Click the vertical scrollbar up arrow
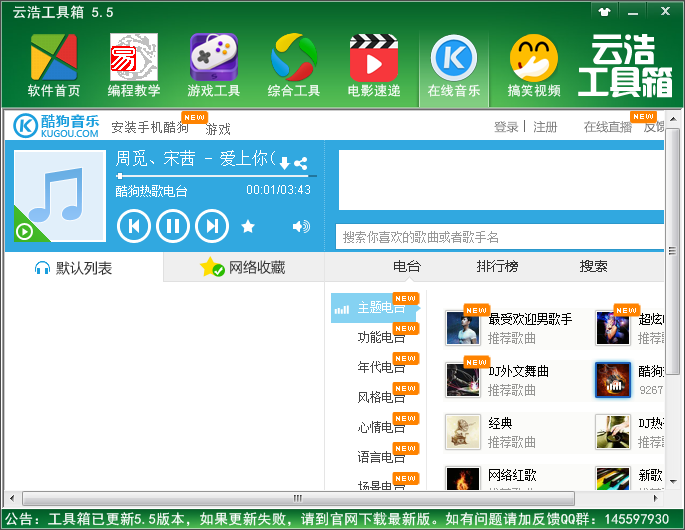The width and height of the screenshot is (685, 530). 673,119
